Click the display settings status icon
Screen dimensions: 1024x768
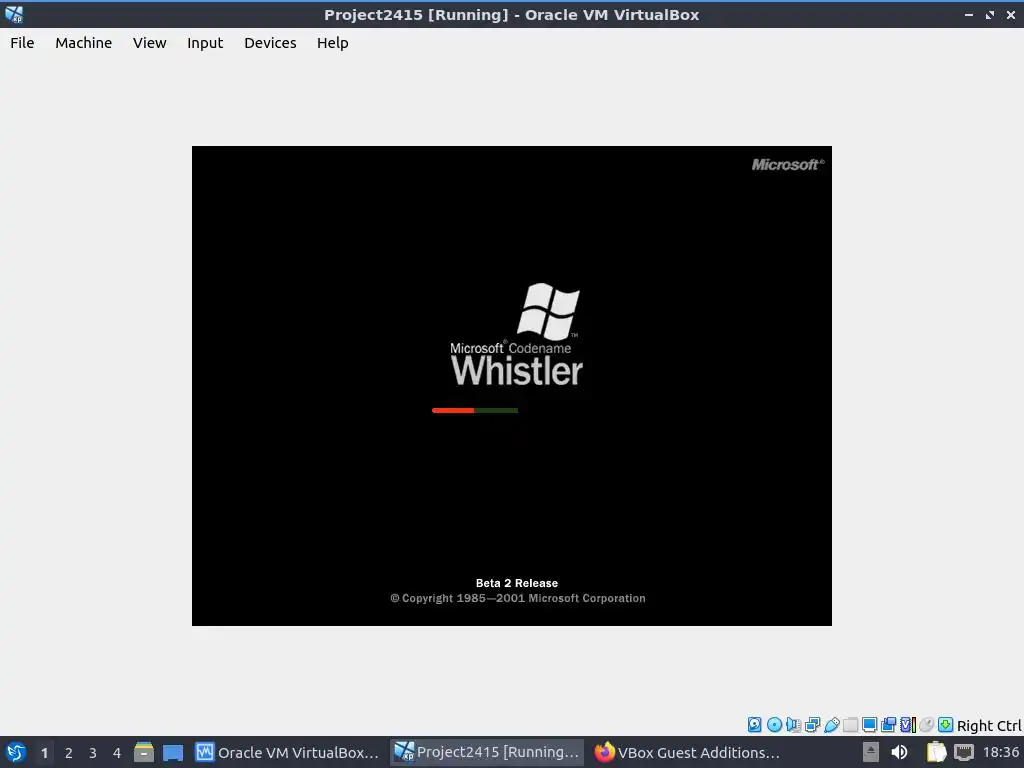click(x=869, y=724)
